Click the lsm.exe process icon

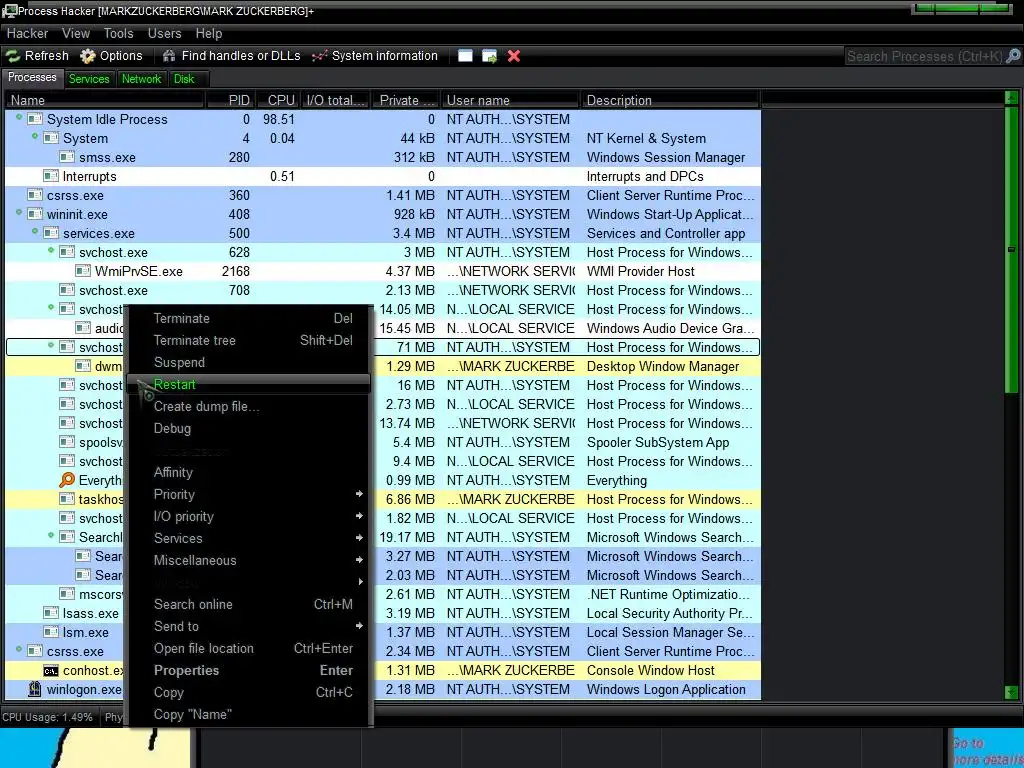[51, 632]
